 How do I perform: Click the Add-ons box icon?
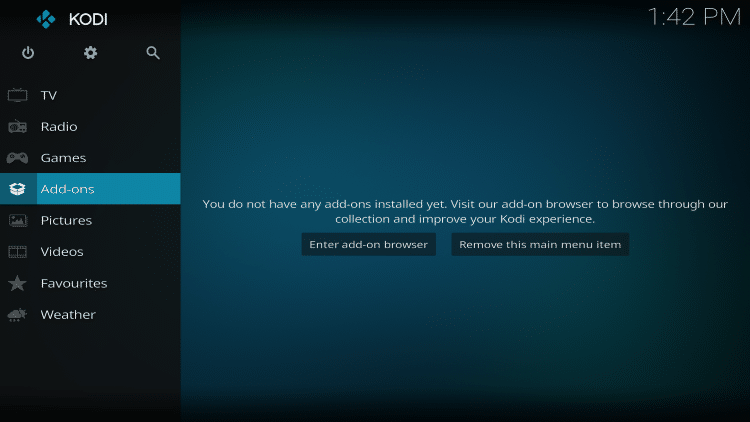coord(18,189)
